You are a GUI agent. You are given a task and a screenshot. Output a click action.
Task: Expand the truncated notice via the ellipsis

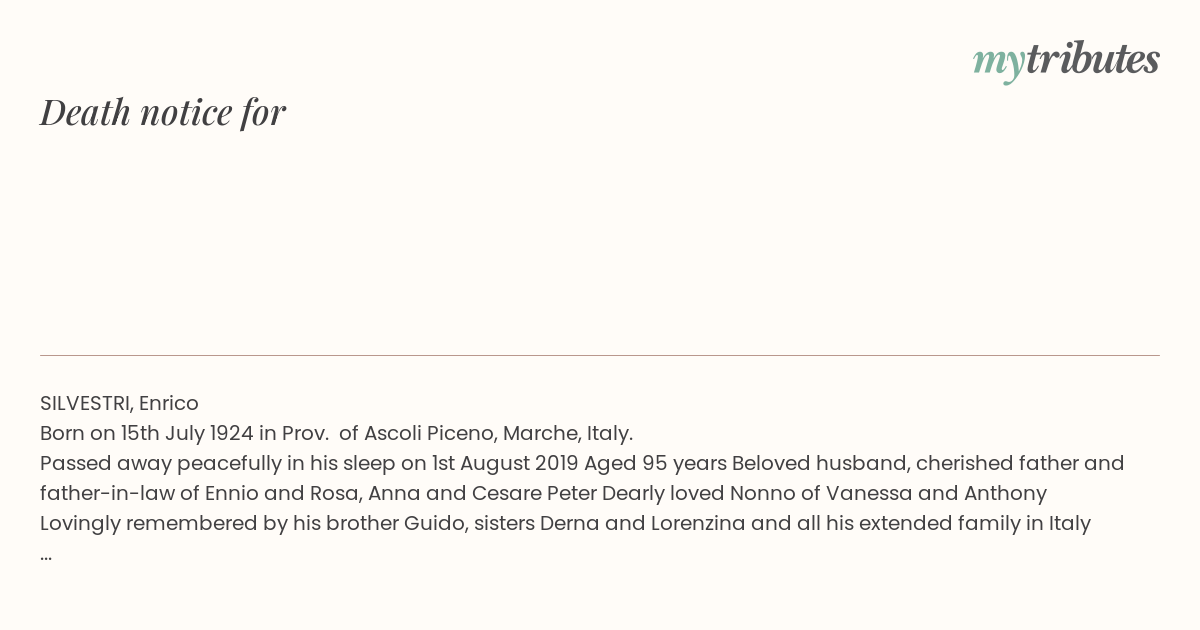pyautogui.click(x=46, y=553)
